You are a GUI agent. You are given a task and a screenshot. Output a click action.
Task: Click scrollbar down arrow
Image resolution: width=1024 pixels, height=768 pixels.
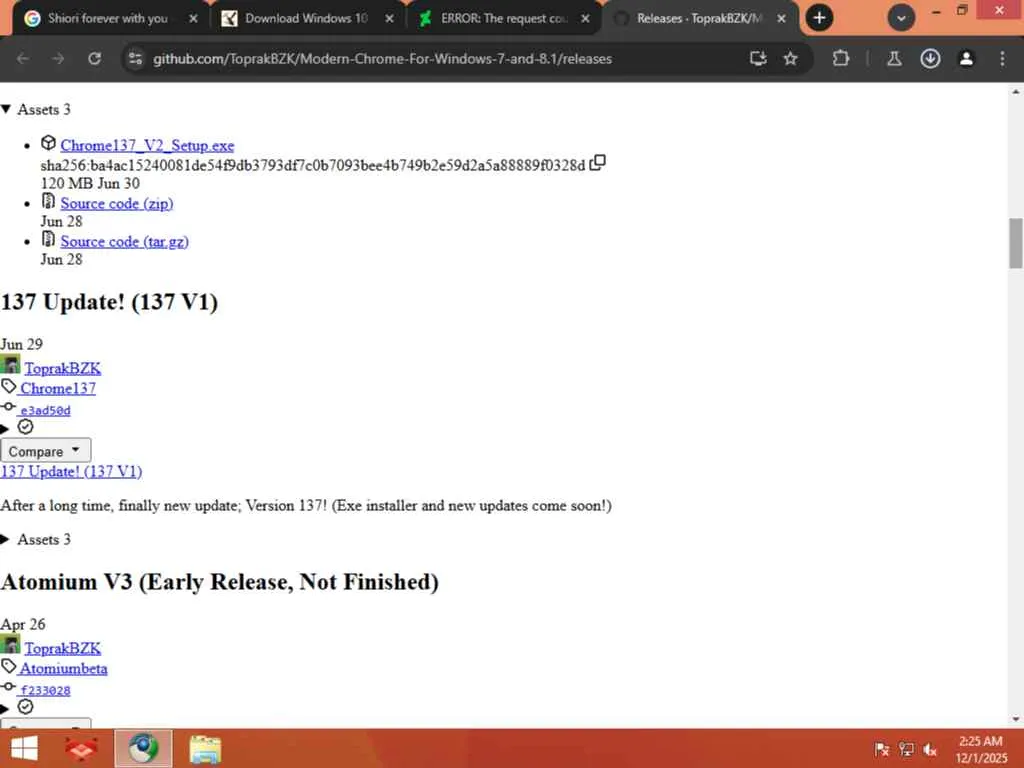1016,719
